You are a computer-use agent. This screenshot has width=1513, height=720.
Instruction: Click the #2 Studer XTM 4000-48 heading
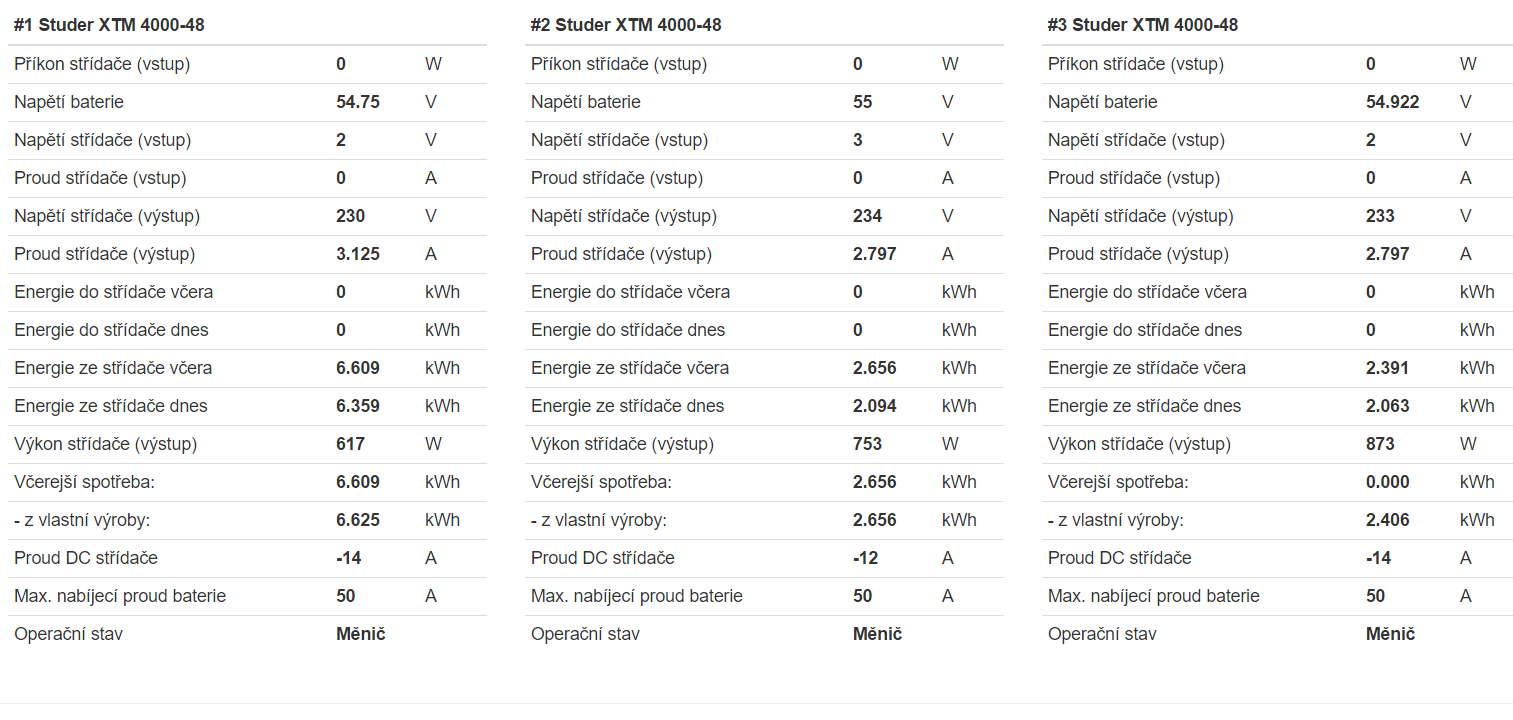pos(626,25)
